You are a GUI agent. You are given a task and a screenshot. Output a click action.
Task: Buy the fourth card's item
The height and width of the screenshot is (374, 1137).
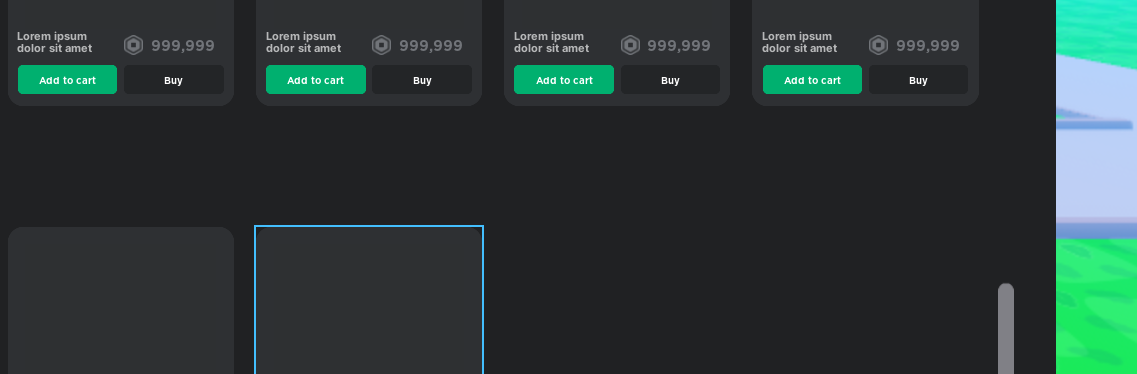coord(918,80)
